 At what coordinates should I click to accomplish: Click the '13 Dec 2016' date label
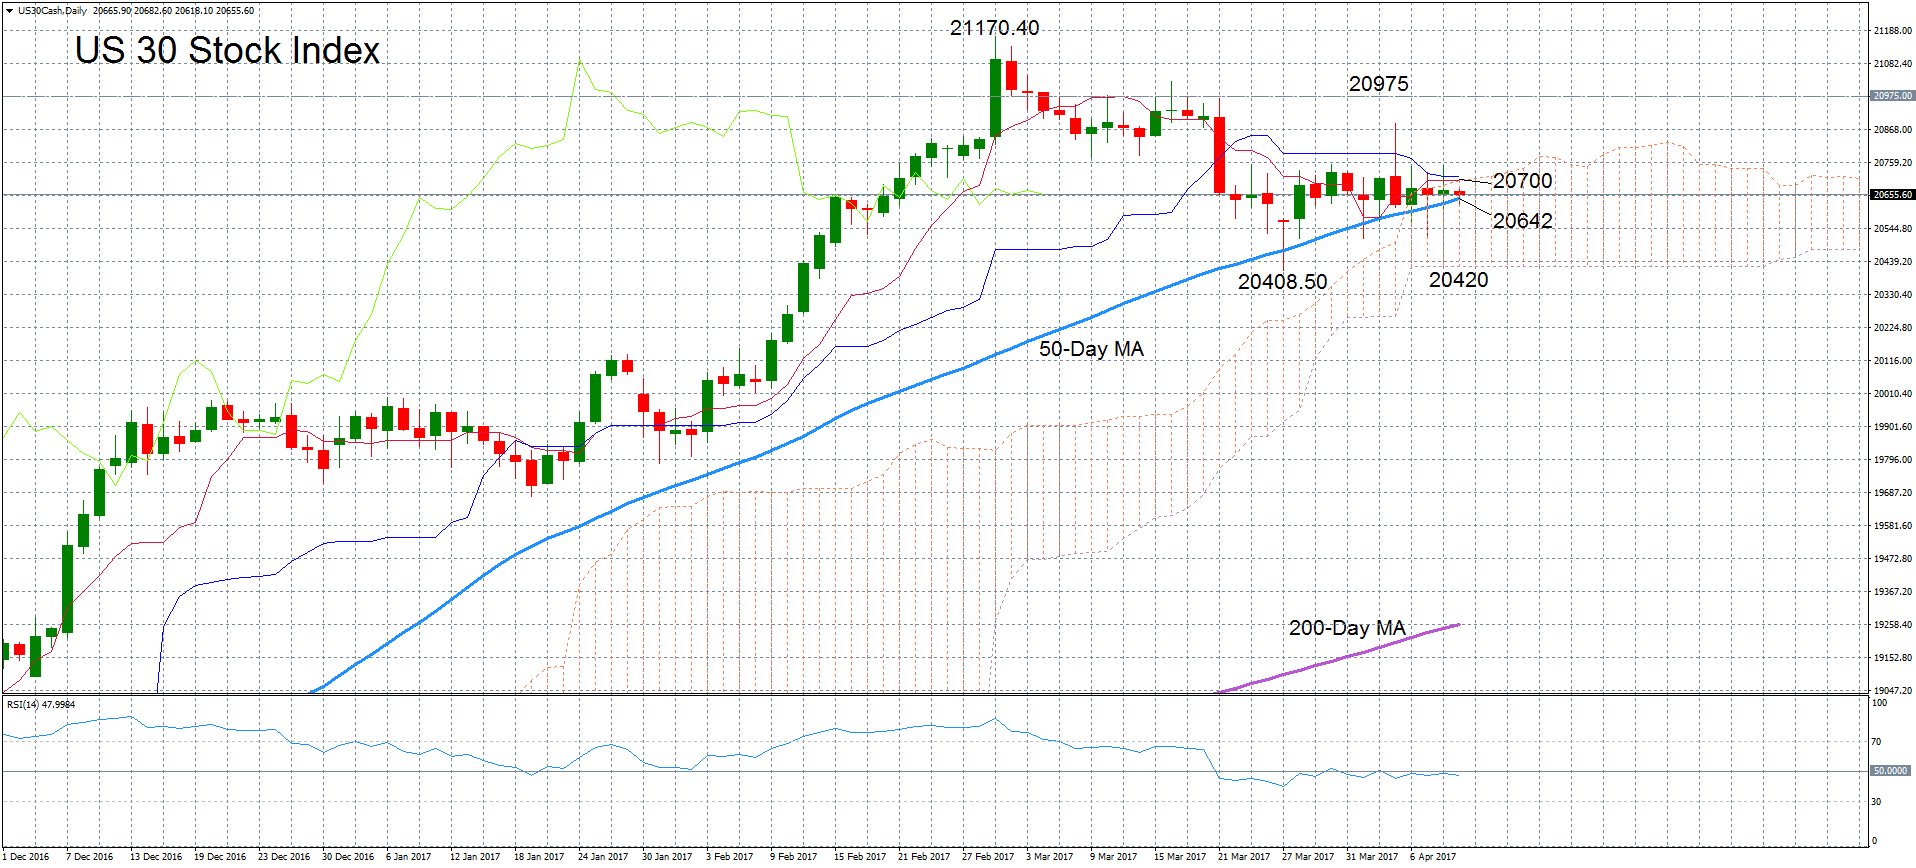[156, 857]
